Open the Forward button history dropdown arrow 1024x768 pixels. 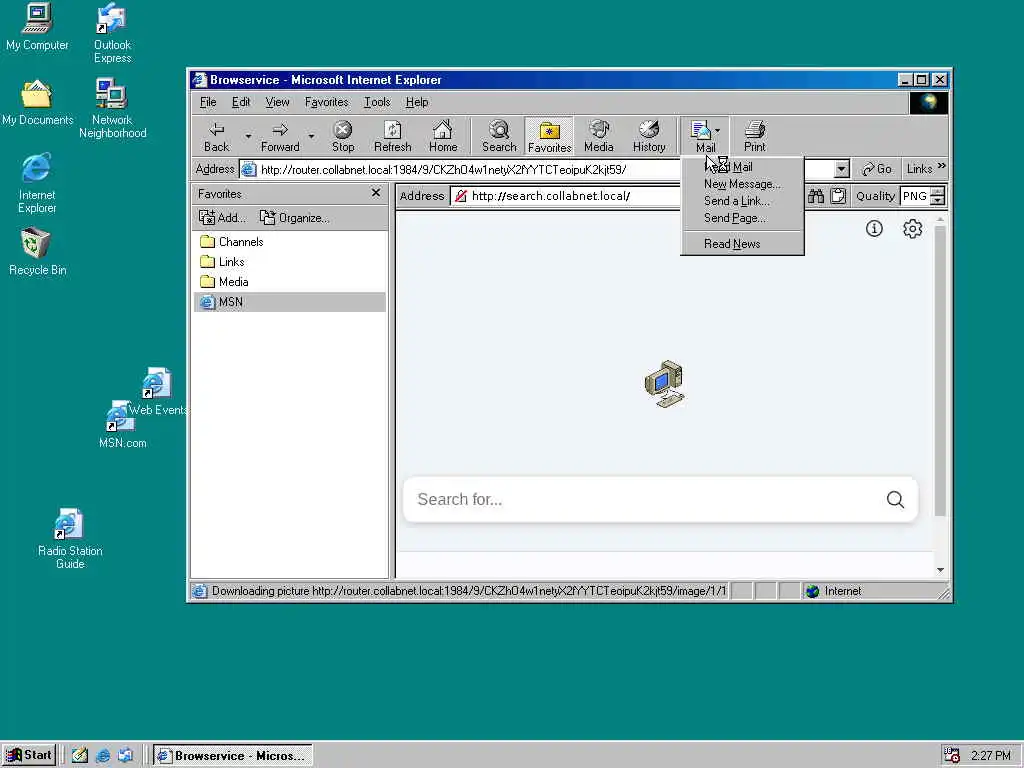click(x=312, y=136)
